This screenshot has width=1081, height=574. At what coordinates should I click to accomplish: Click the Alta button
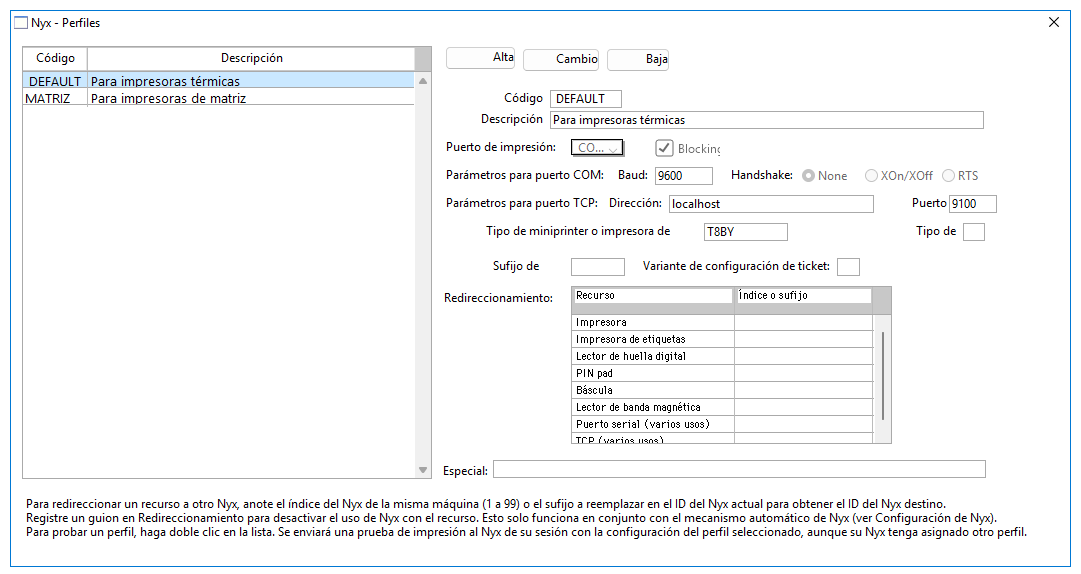[x=481, y=58]
